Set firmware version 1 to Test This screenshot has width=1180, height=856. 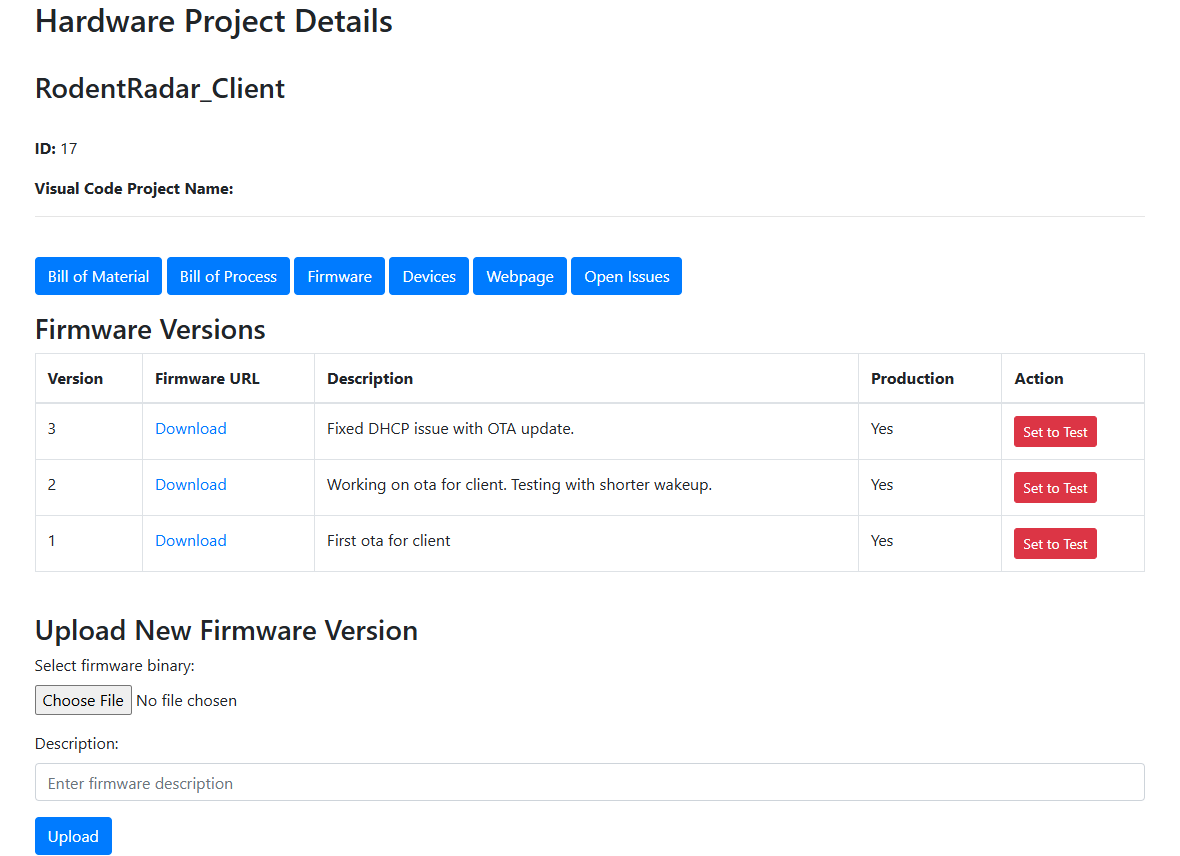[1055, 543]
